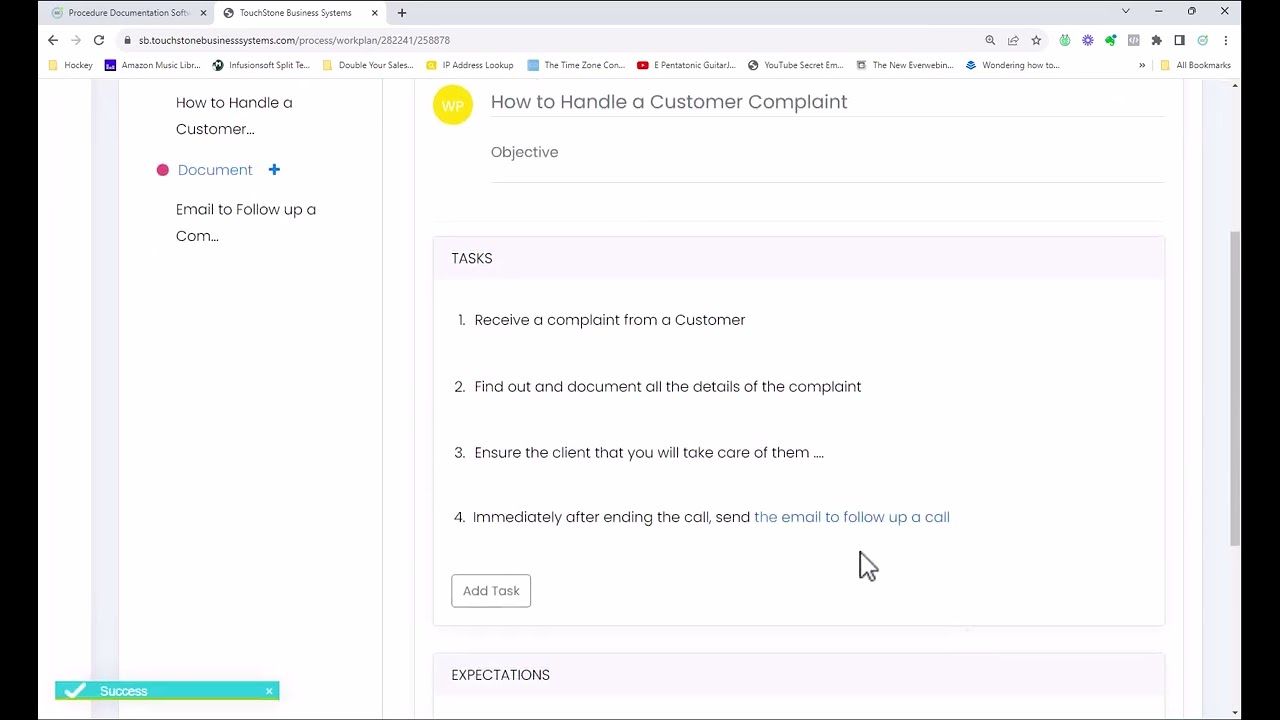1280x720 pixels.
Task: Select the Document section link in sidebar
Action: click(x=215, y=170)
